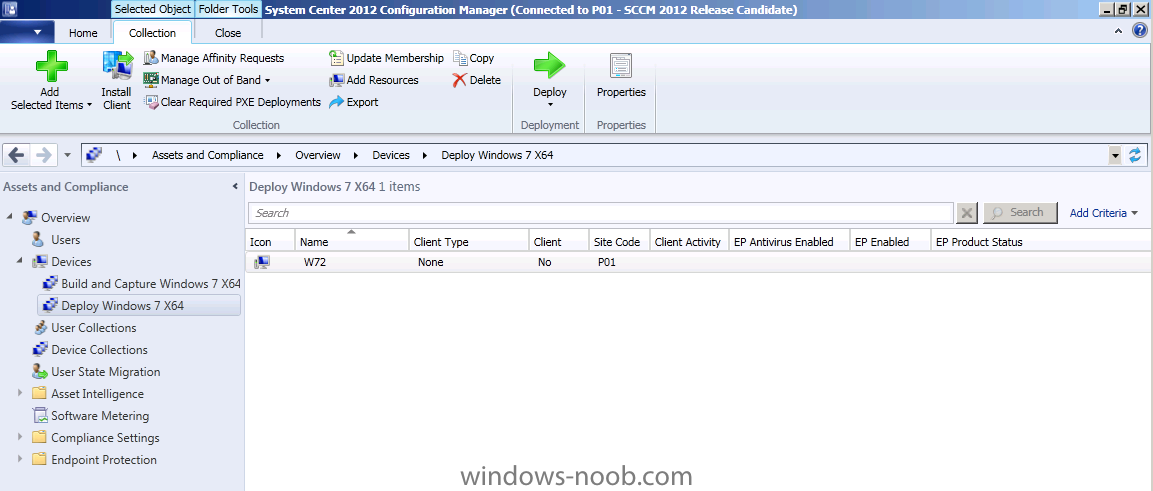Click the address bar root node icon
The height and width of the screenshot is (491, 1153).
coord(94,155)
